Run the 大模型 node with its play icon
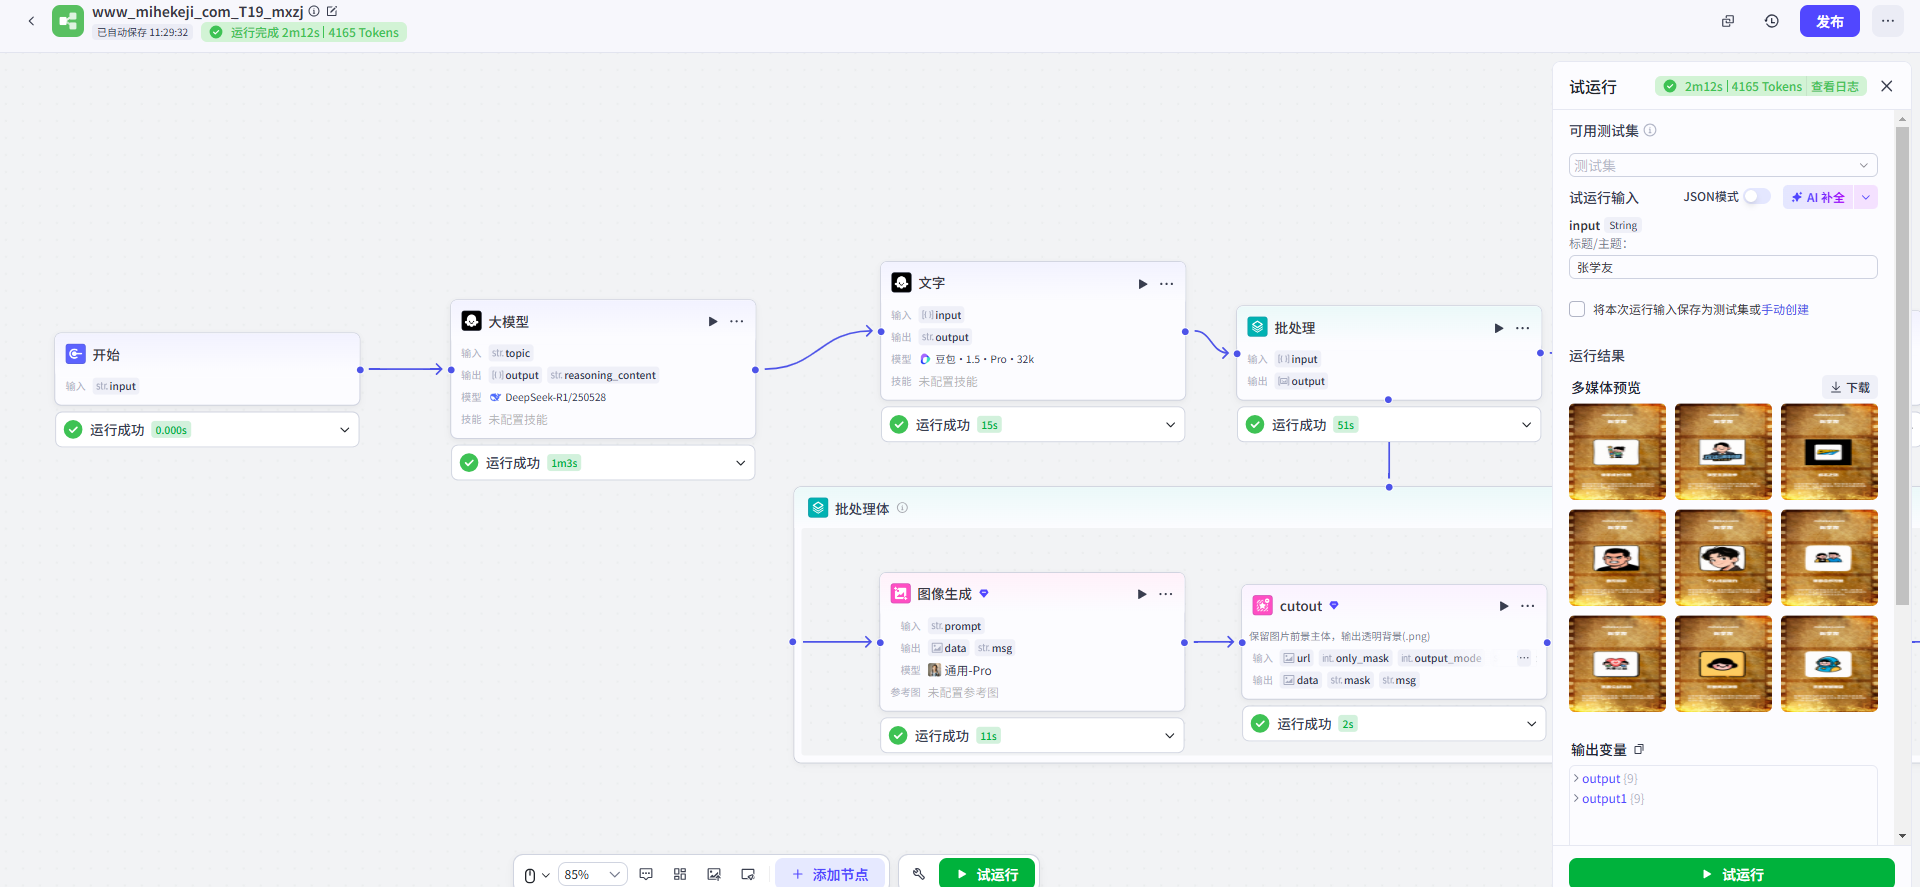 pyautogui.click(x=713, y=321)
